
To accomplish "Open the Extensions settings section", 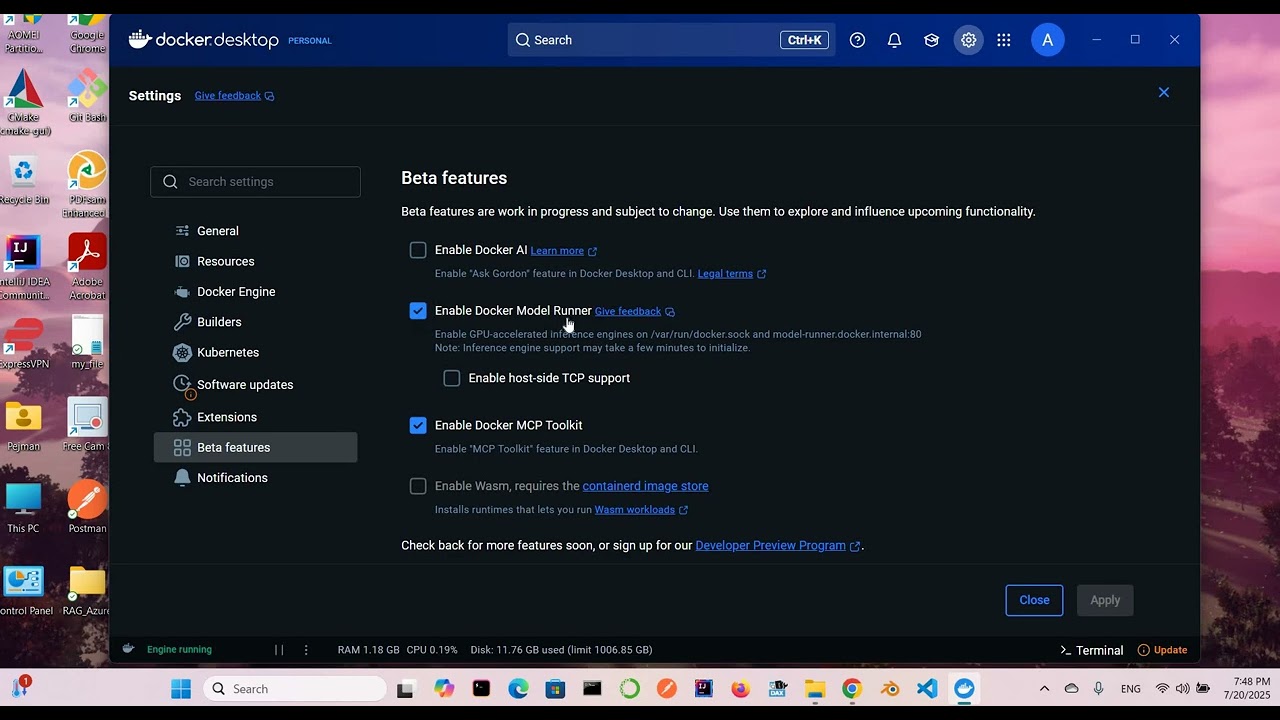I will click(255, 417).
